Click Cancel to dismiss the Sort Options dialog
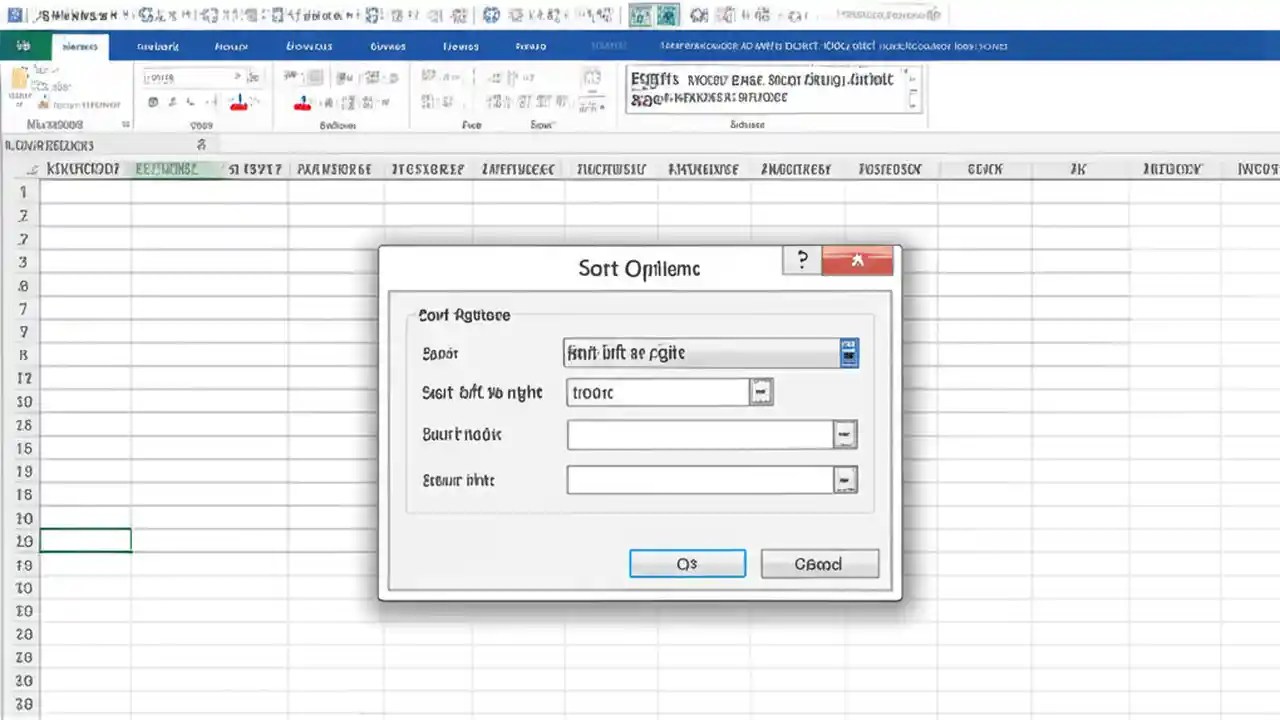This screenshot has height=720, width=1280. pyautogui.click(x=819, y=564)
